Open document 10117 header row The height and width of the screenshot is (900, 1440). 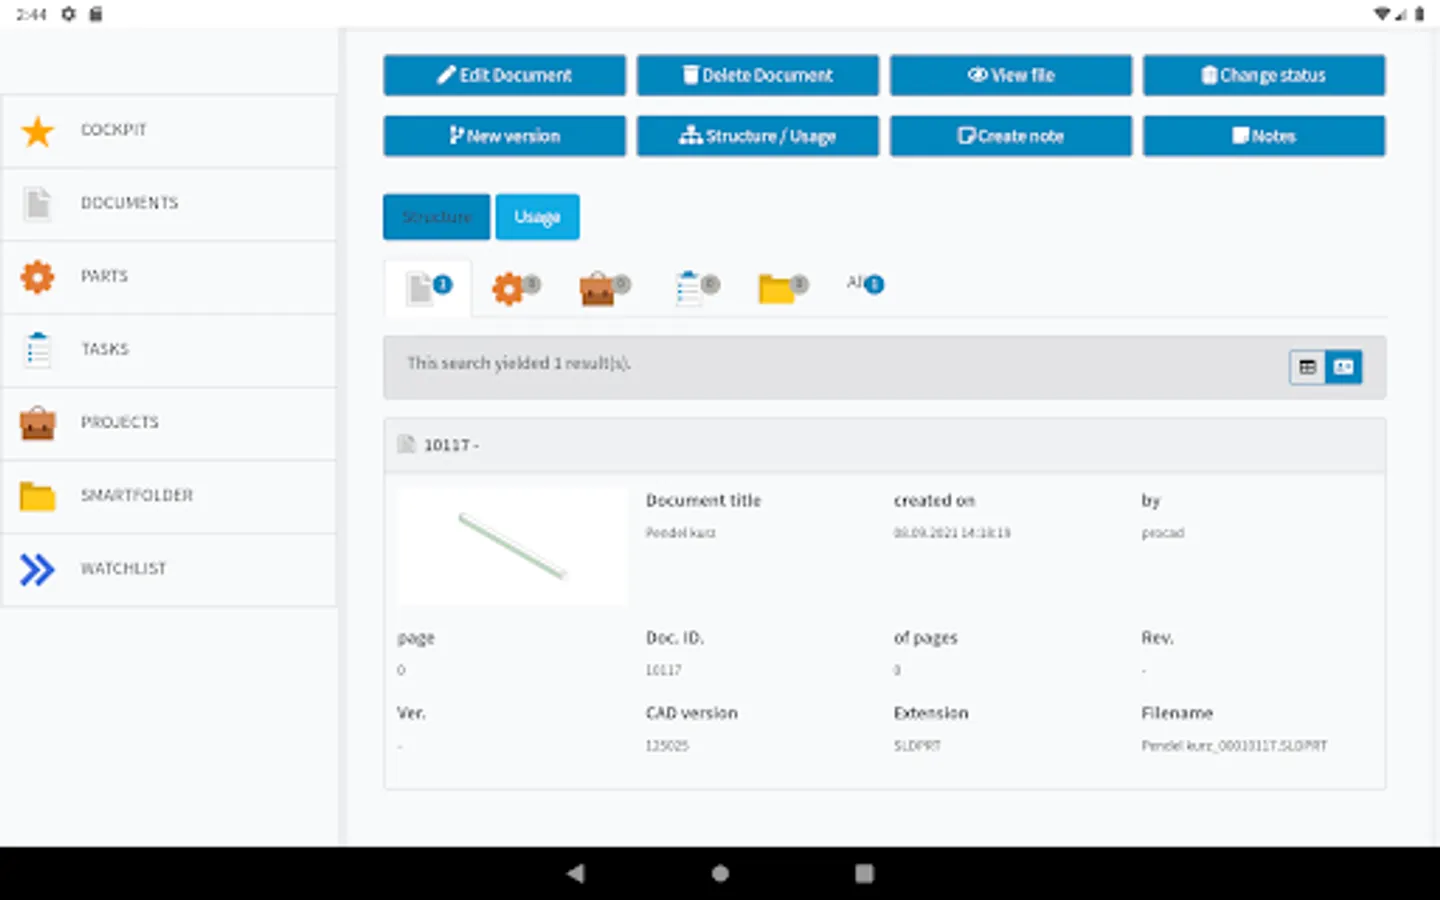(x=884, y=445)
